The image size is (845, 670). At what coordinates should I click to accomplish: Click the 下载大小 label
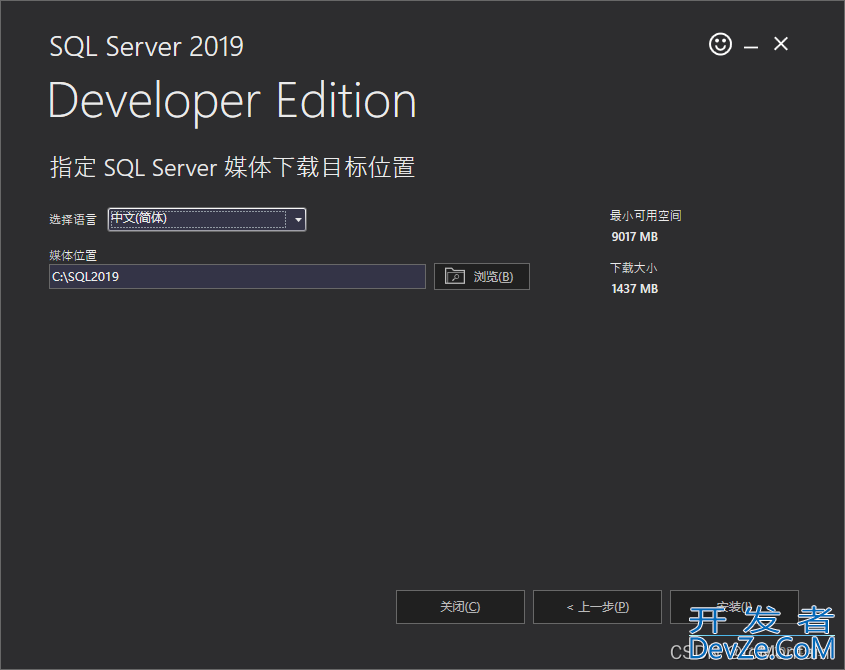pos(633,268)
